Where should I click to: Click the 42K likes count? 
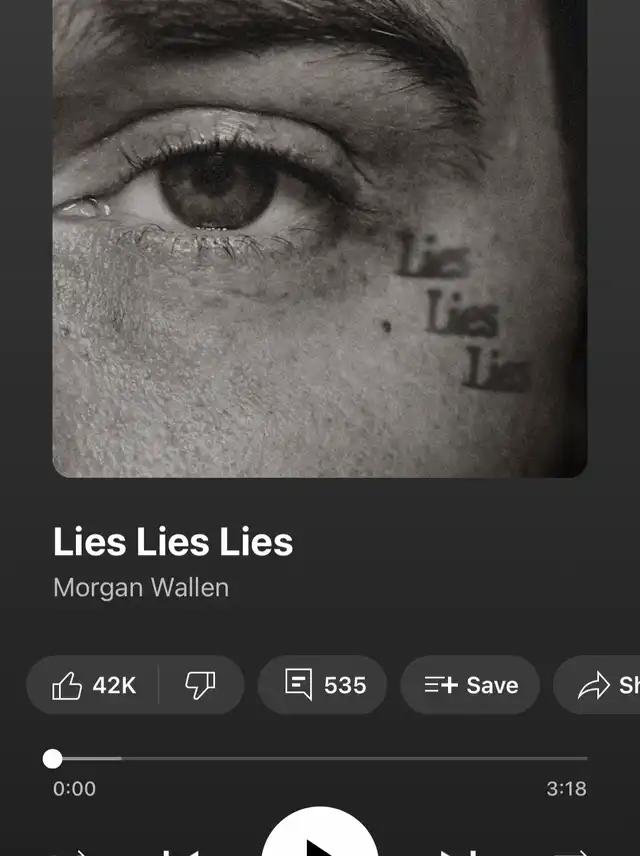114,685
